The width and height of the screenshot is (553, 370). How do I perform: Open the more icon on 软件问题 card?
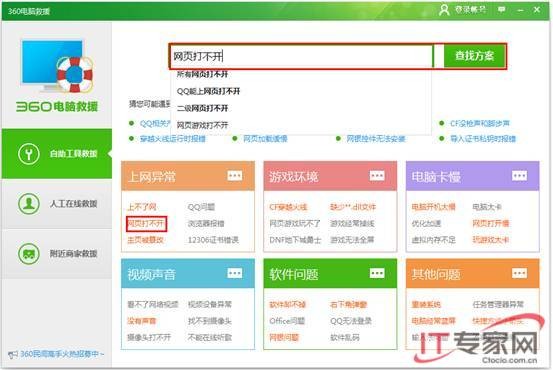pyautogui.click(x=377, y=273)
